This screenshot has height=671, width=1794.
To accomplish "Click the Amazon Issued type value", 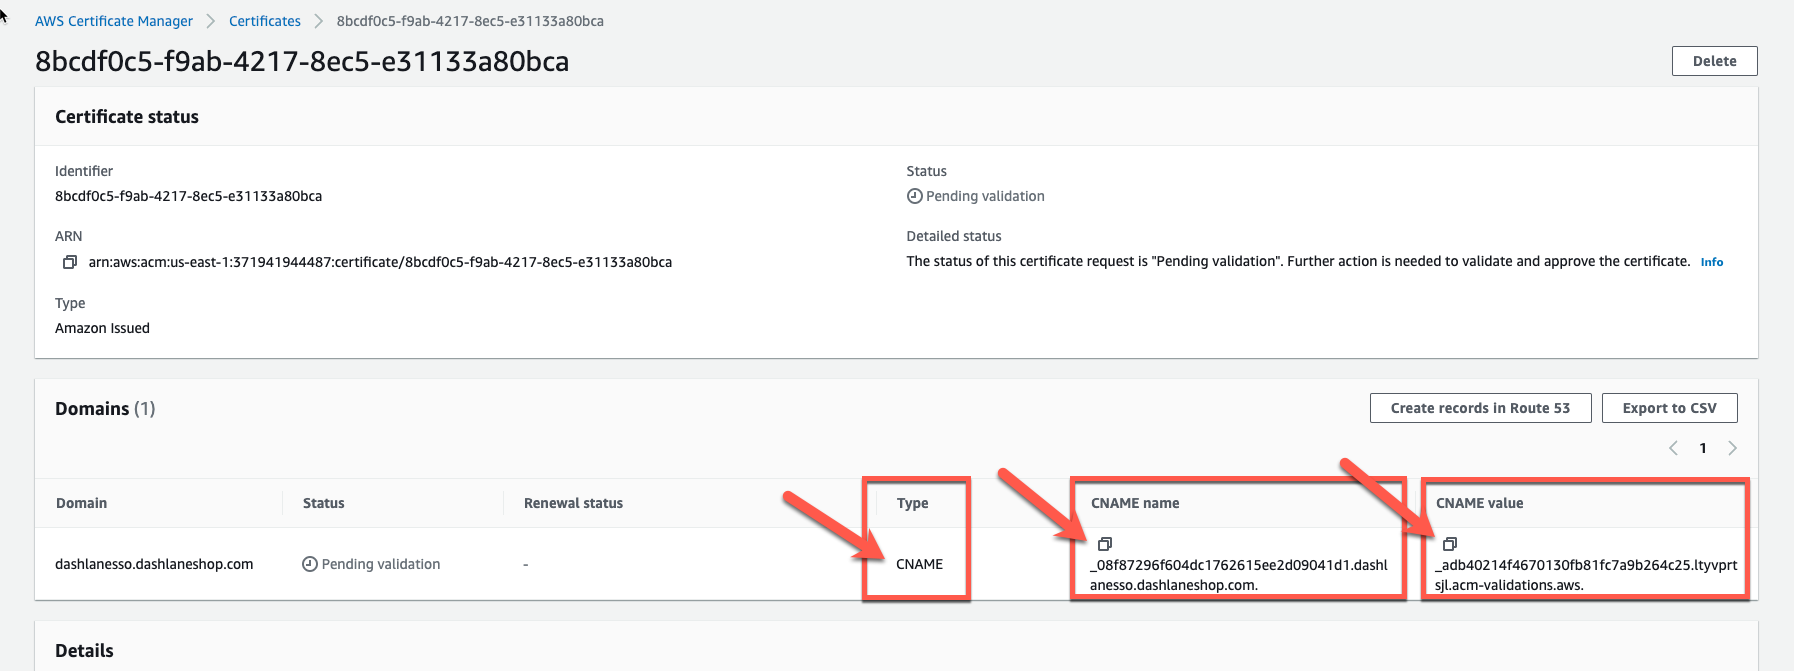I will (x=102, y=328).
